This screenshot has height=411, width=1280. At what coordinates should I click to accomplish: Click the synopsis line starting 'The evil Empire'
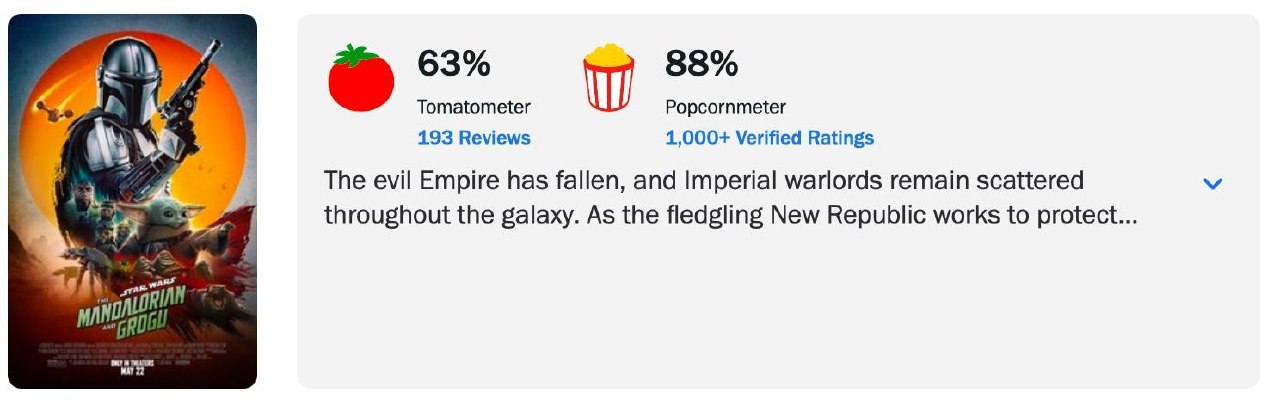point(704,182)
